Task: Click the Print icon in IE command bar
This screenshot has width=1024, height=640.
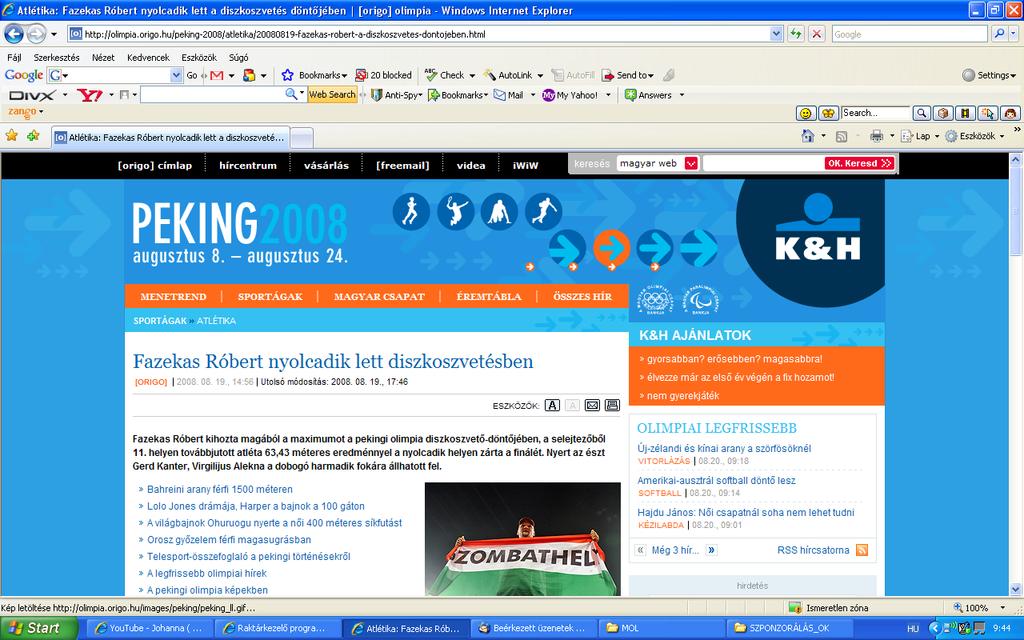Action: 876,136
